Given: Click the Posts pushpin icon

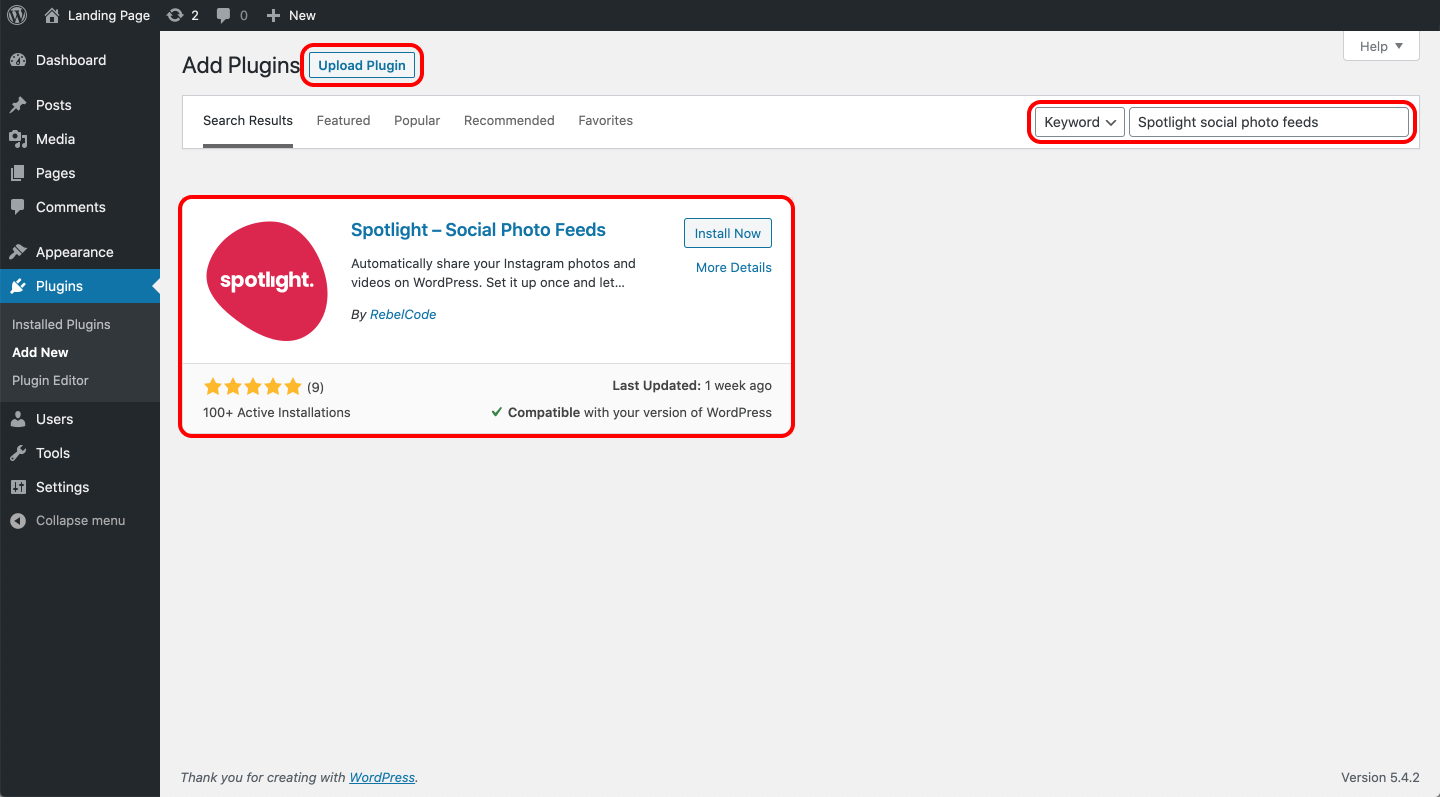Looking at the screenshot, I should (x=18, y=105).
